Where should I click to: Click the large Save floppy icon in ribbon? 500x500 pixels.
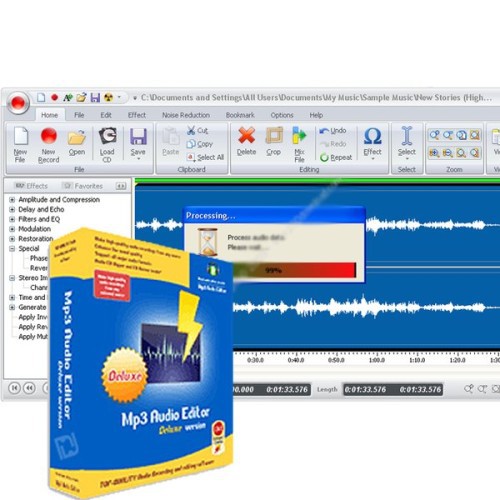138,137
